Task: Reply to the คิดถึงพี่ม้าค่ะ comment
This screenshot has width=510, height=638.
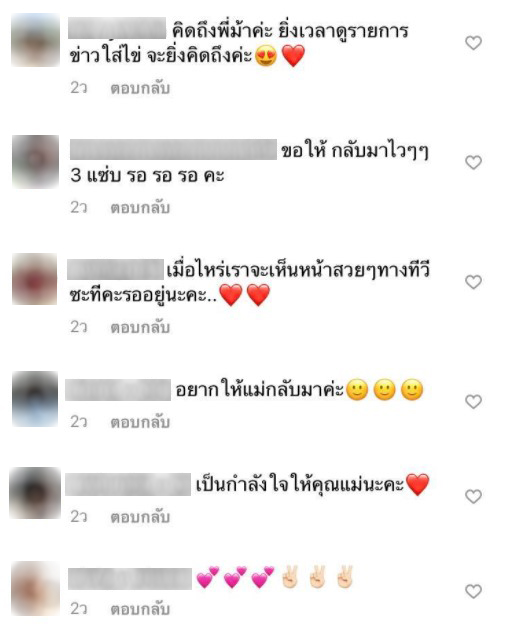Action: coord(140,88)
